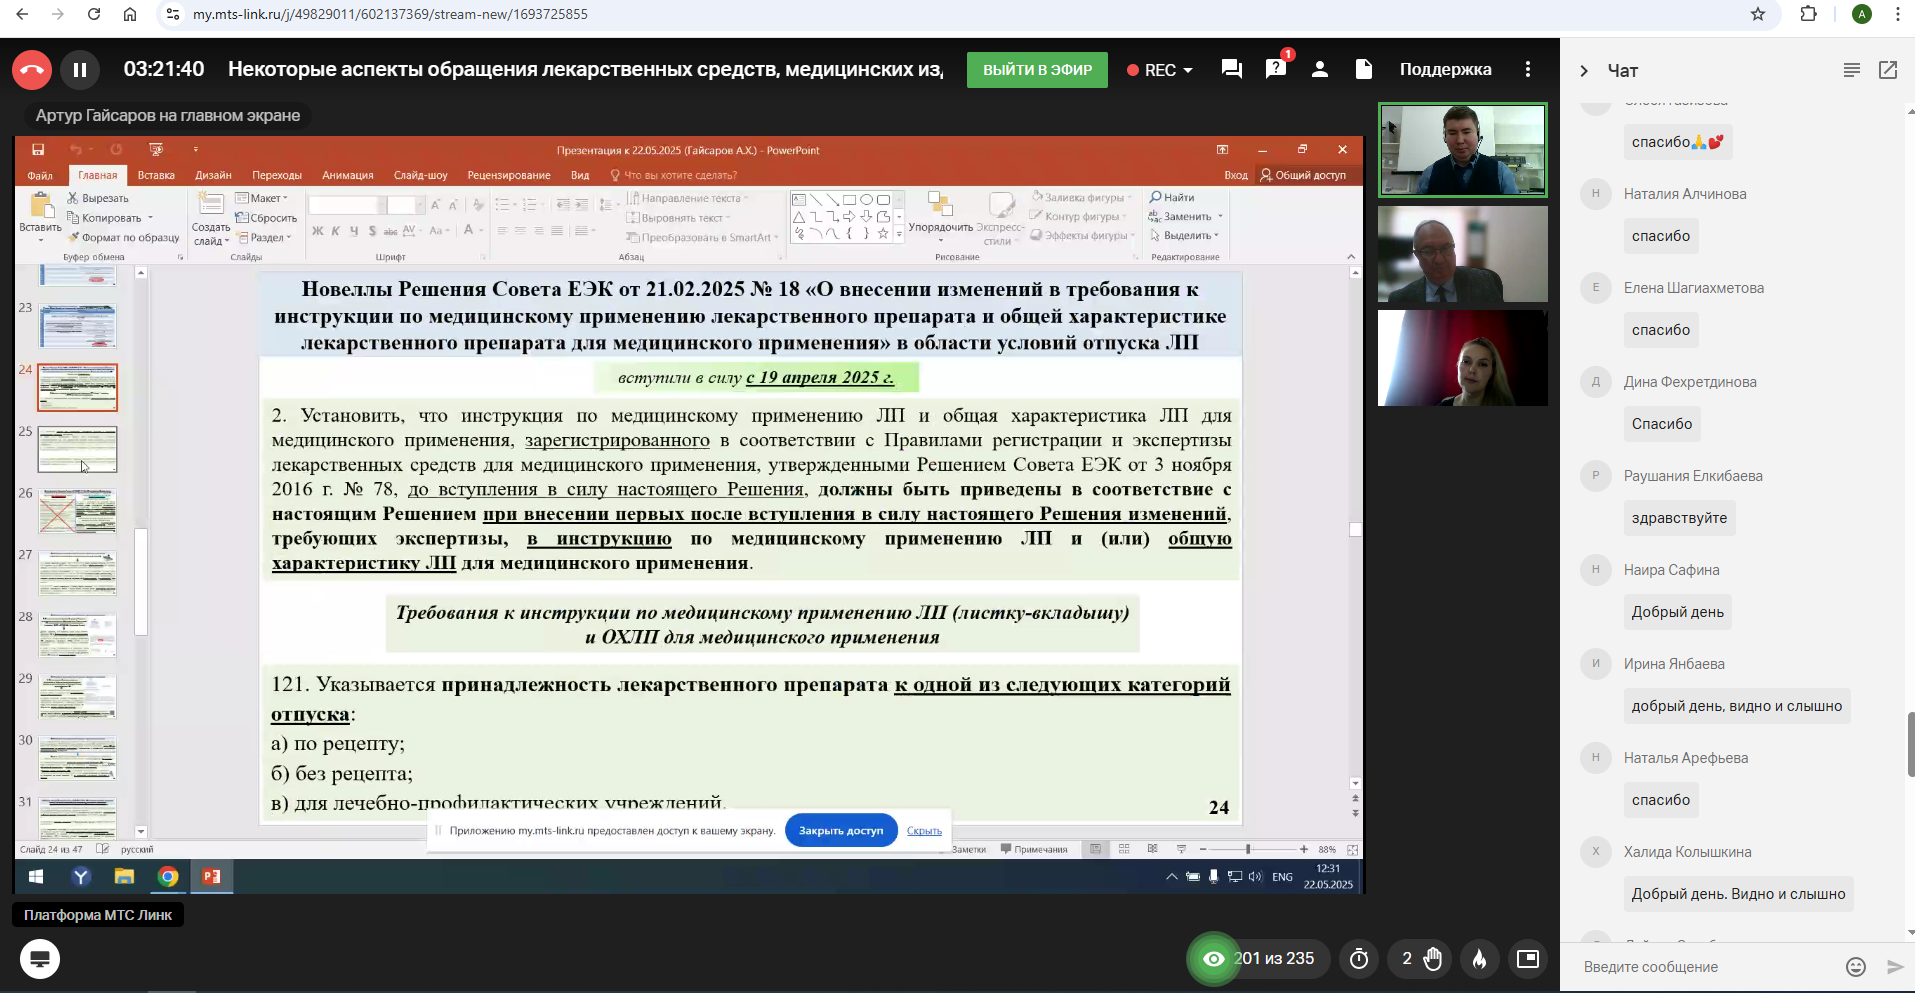Select the woman's video thumbnail with red background

1462,358
